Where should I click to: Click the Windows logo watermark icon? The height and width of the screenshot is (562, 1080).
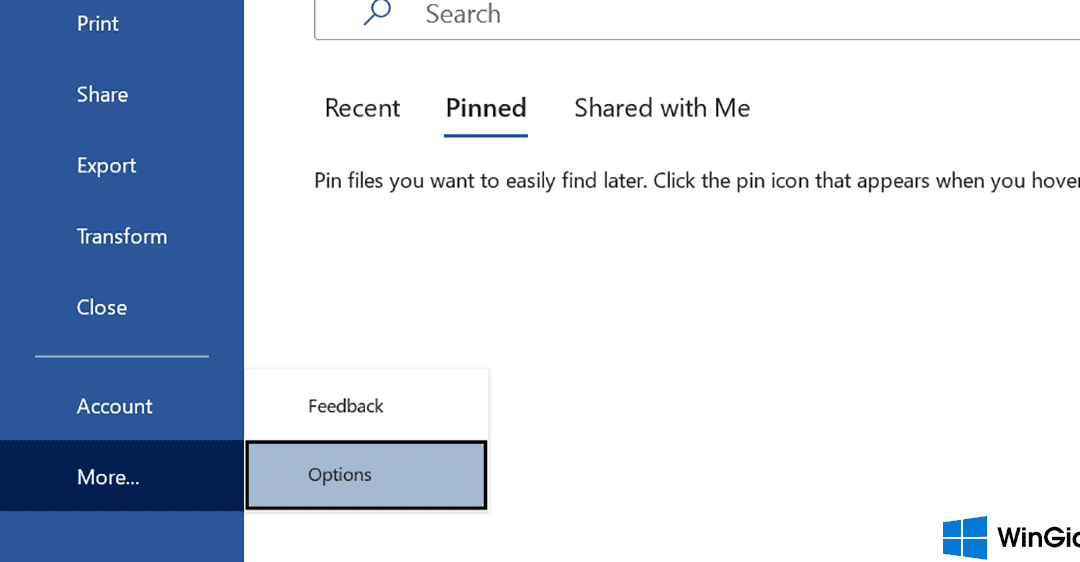point(964,538)
